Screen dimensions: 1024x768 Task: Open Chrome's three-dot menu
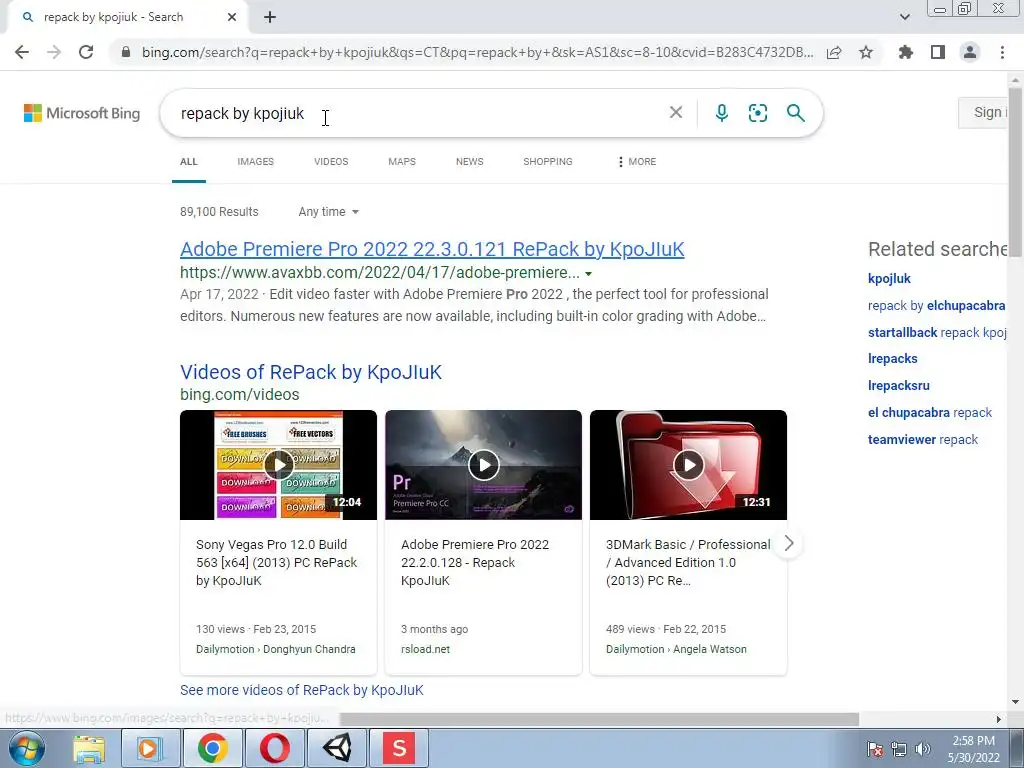pos(1002,52)
